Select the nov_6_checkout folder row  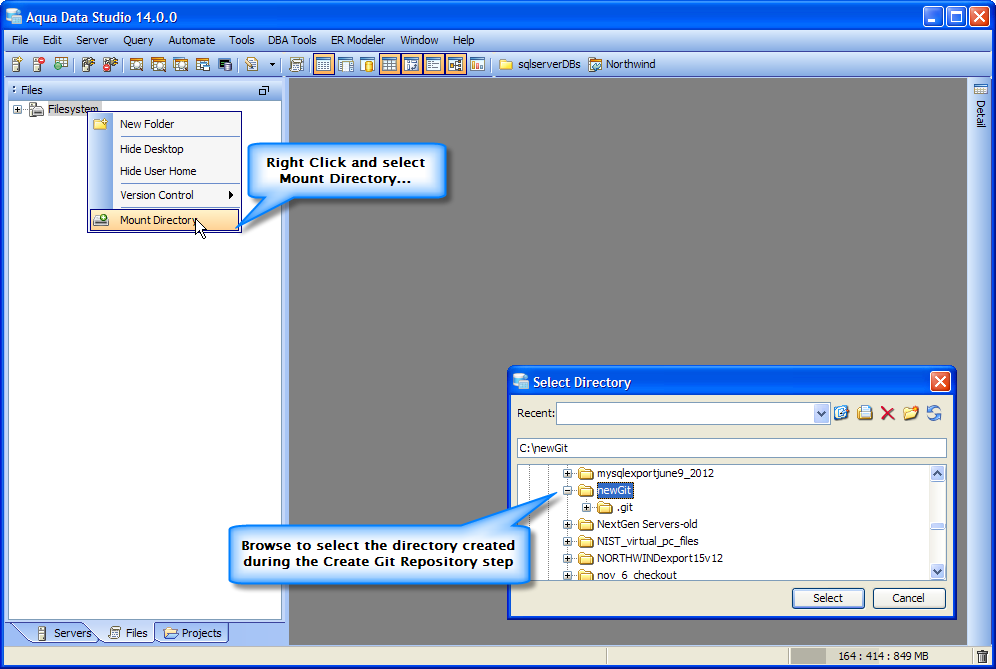(x=636, y=575)
